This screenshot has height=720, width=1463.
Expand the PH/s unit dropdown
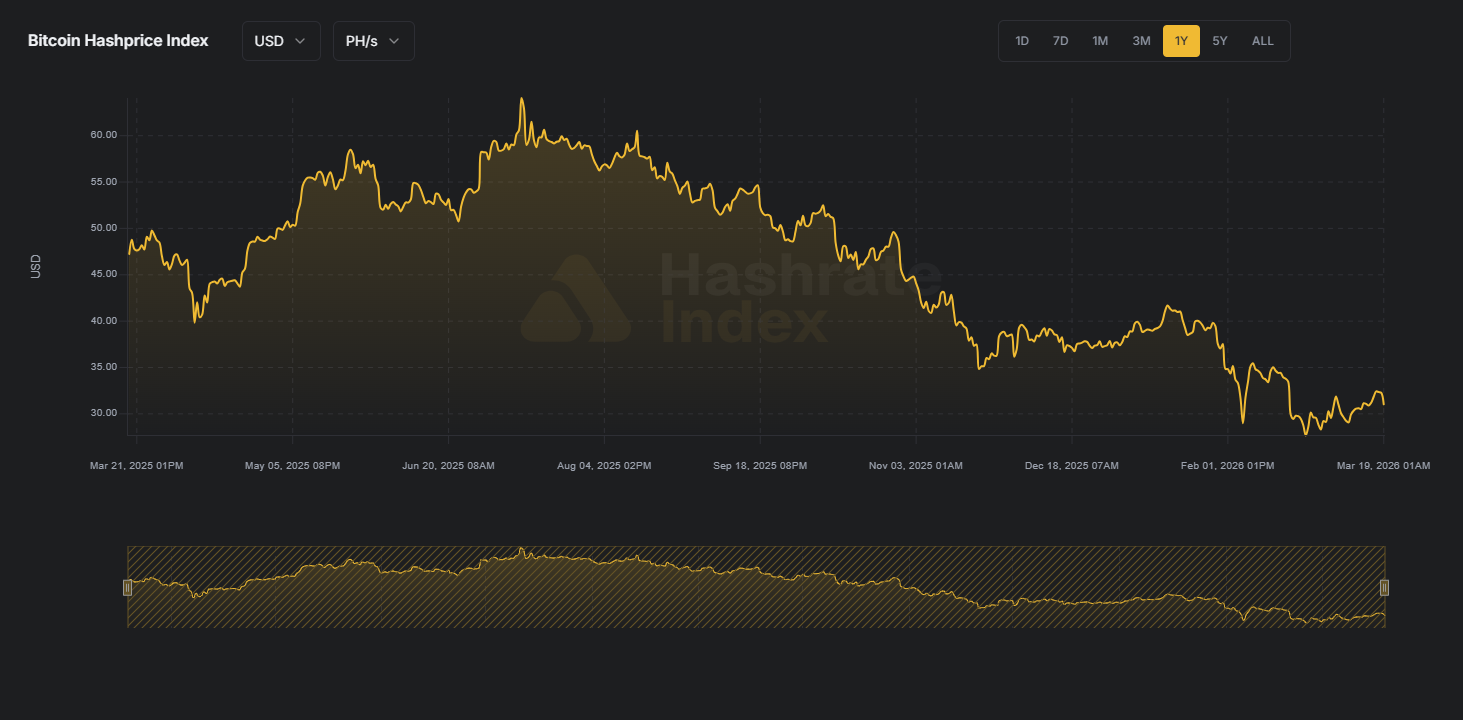tap(373, 41)
